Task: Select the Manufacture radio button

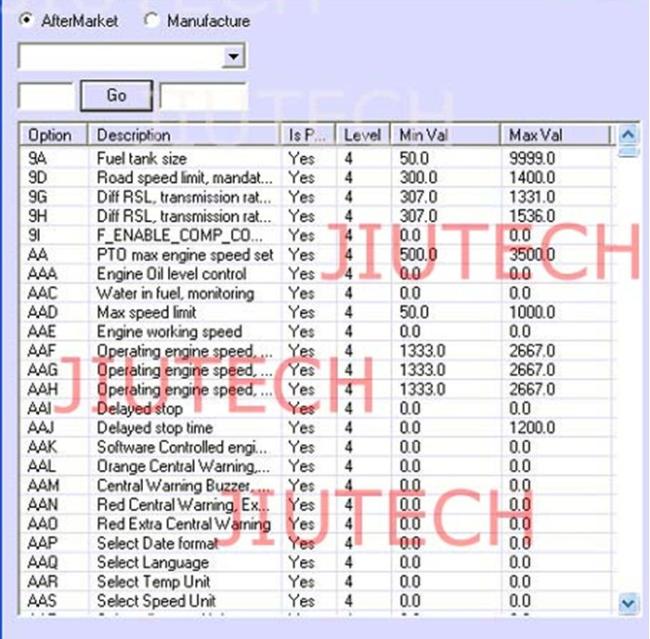Action: 152,20
